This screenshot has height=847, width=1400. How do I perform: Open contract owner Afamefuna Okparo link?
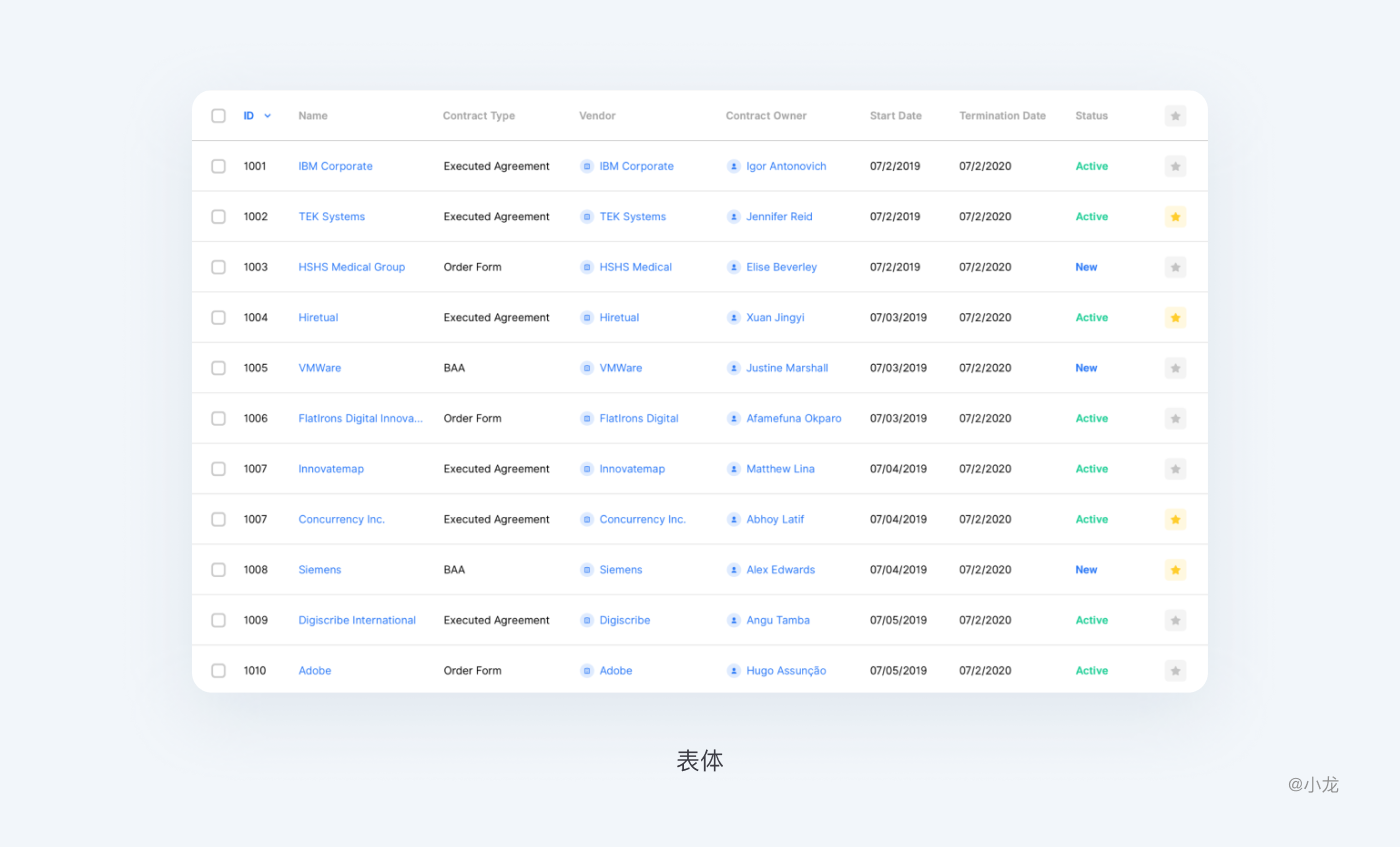coord(794,418)
